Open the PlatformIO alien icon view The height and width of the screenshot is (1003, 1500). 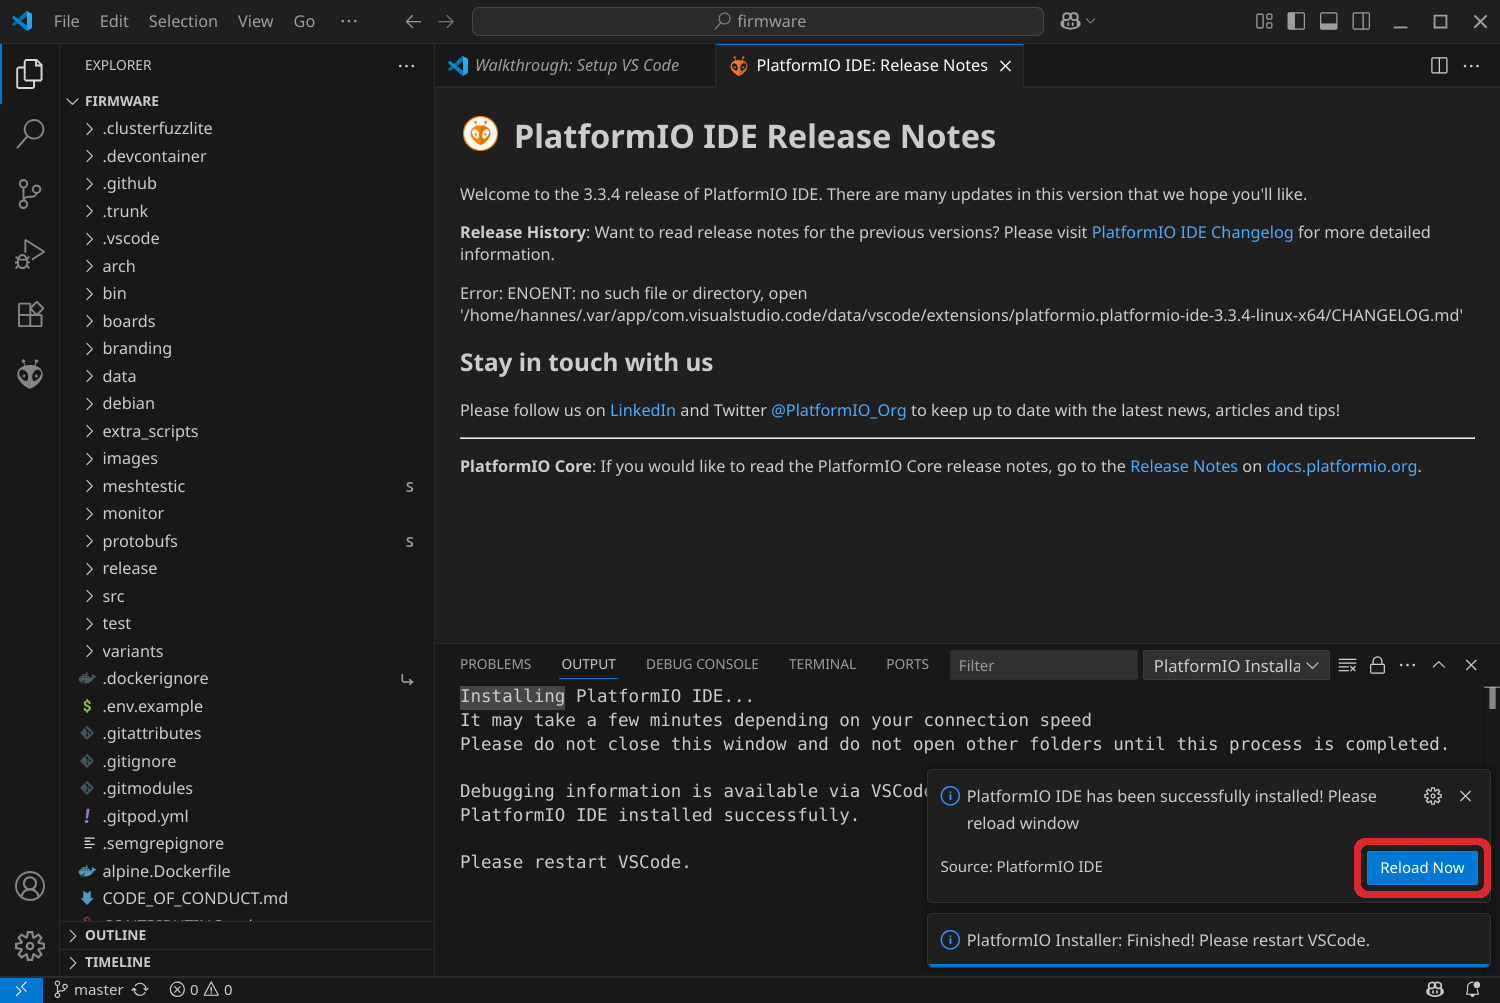click(30, 374)
